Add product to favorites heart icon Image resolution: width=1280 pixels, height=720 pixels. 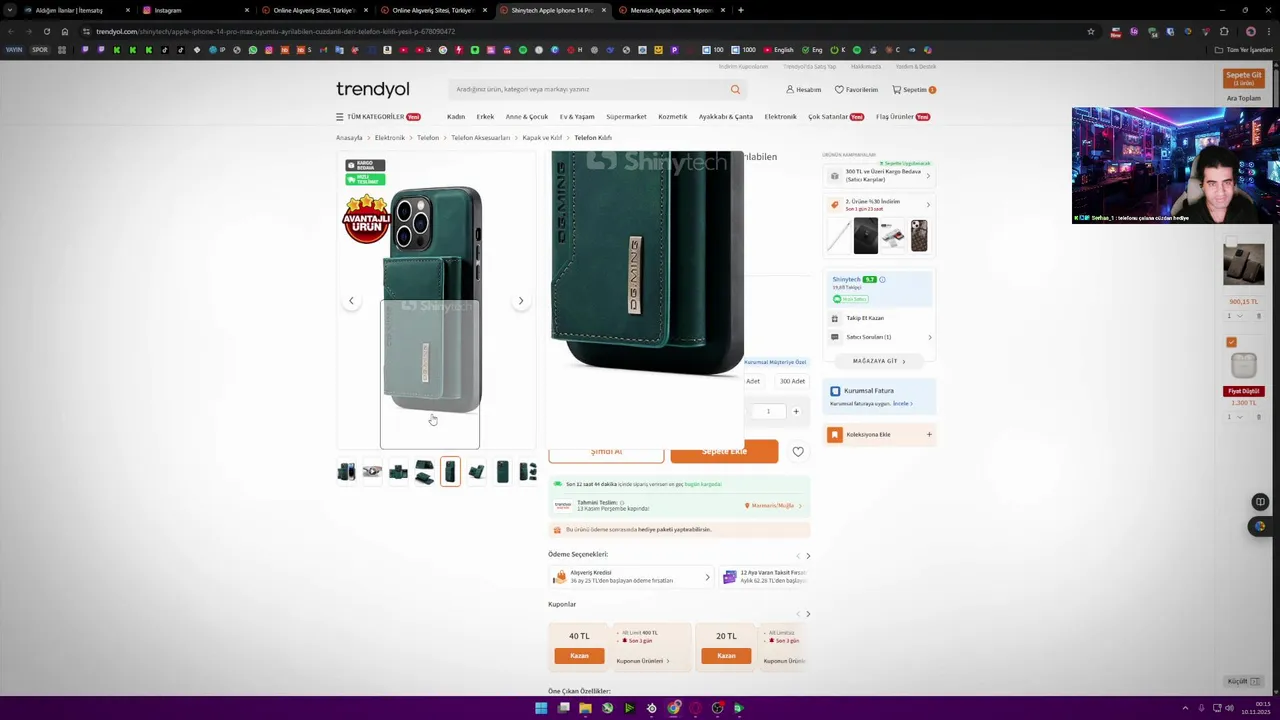tap(798, 452)
